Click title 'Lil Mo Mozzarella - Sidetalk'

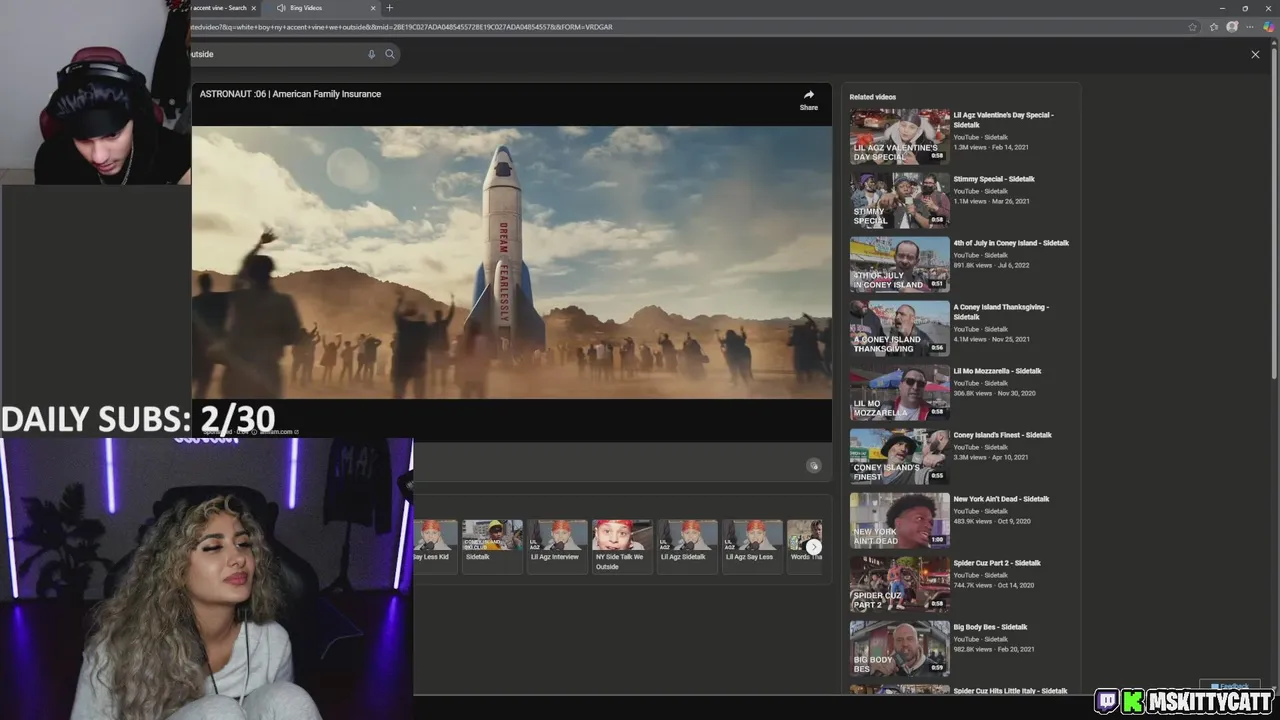pyautogui.click(x=997, y=371)
